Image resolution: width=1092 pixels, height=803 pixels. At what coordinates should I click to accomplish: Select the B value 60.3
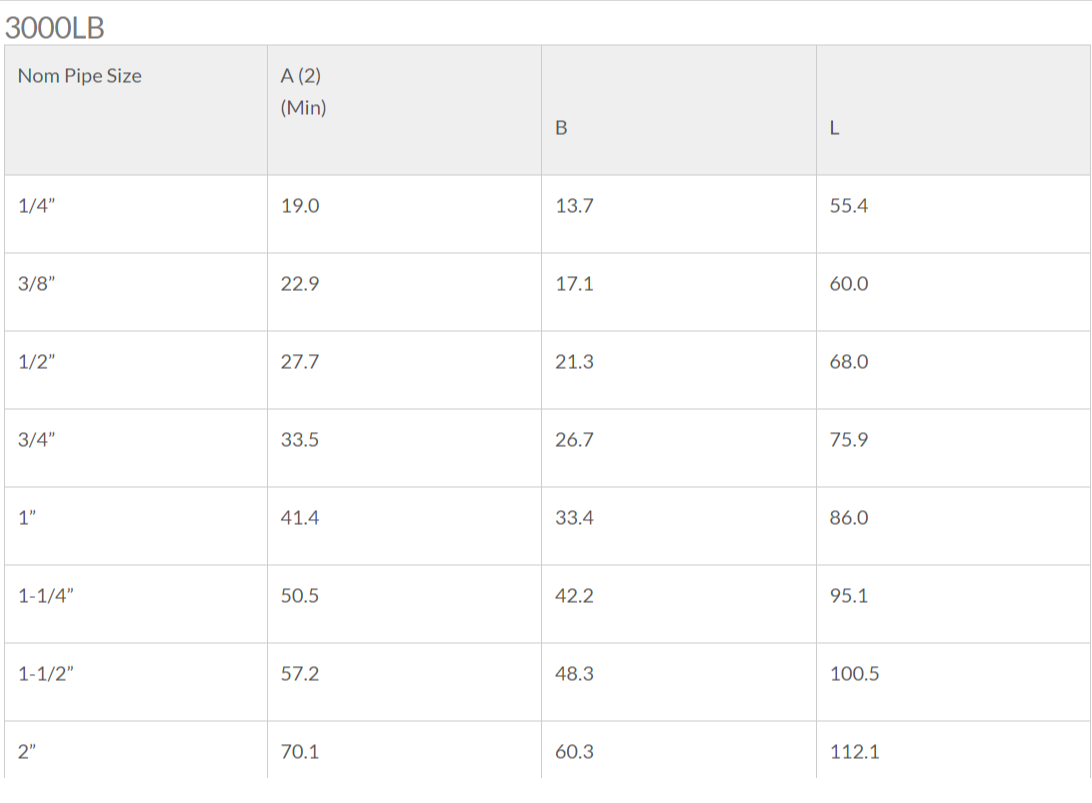[x=574, y=752]
